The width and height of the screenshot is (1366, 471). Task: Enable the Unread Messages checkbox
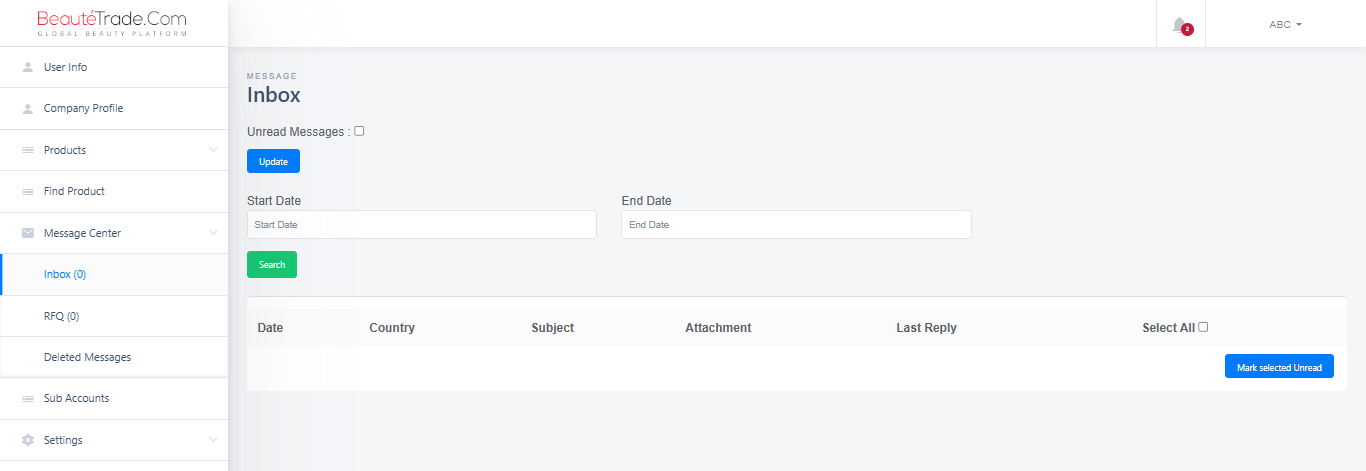(359, 131)
